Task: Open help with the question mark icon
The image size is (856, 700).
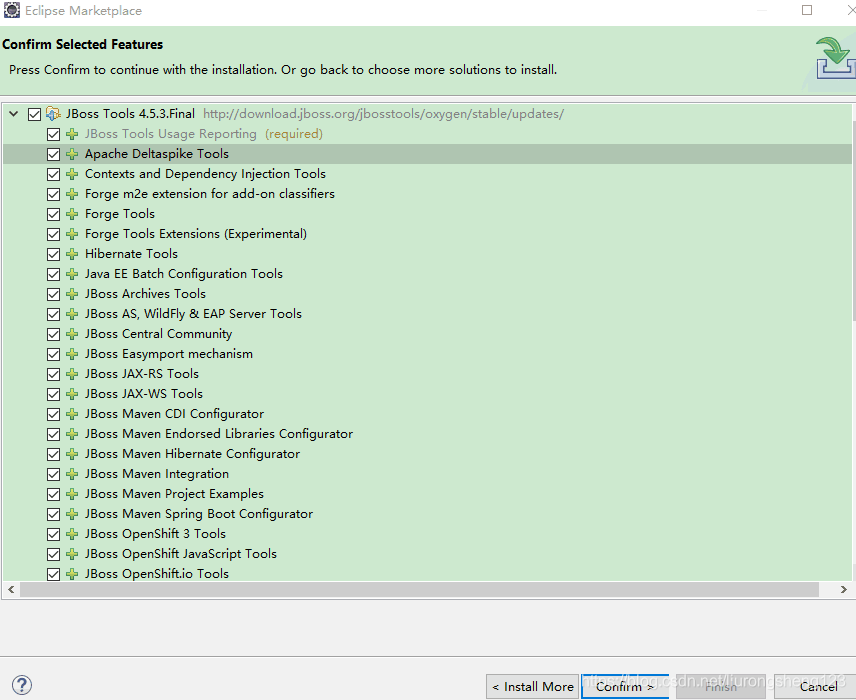Action: 22,685
